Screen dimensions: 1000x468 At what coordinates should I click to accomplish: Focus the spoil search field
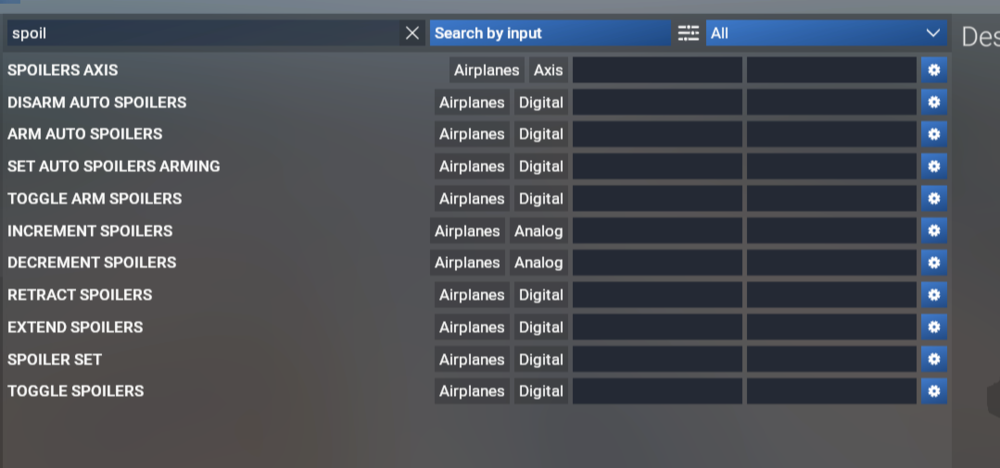[x=200, y=33]
